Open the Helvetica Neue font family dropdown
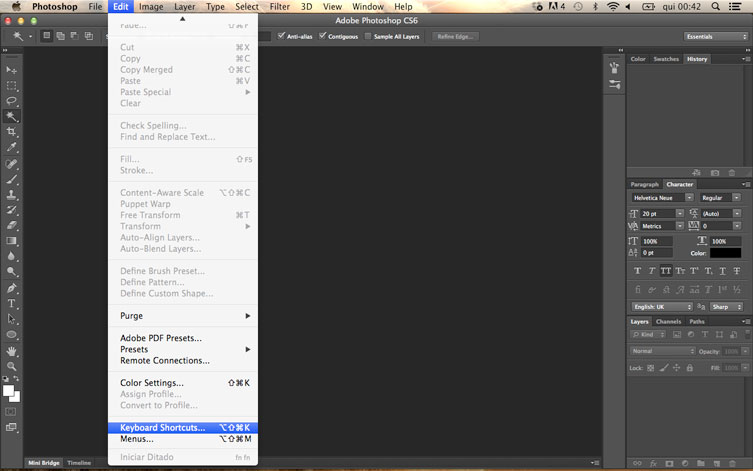753x471 pixels. click(x=661, y=198)
